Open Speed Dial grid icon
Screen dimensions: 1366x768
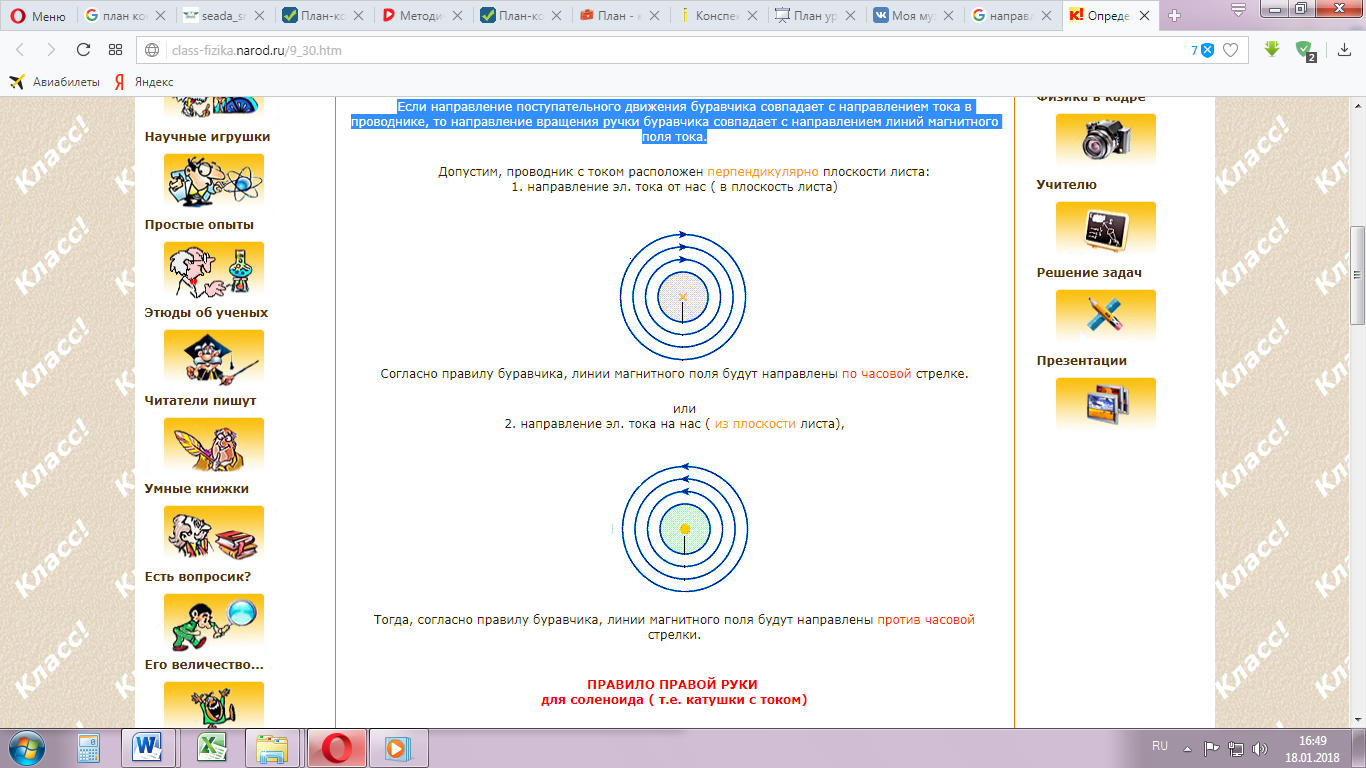(x=115, y=50)
